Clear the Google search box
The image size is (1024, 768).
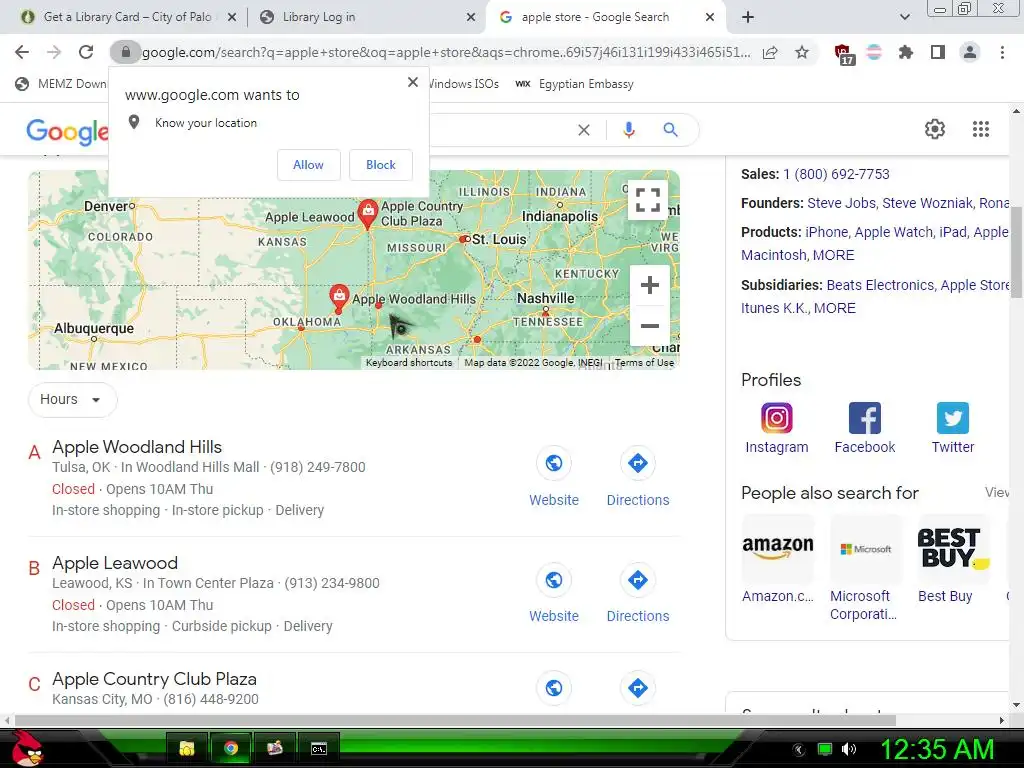click(584, 130)
